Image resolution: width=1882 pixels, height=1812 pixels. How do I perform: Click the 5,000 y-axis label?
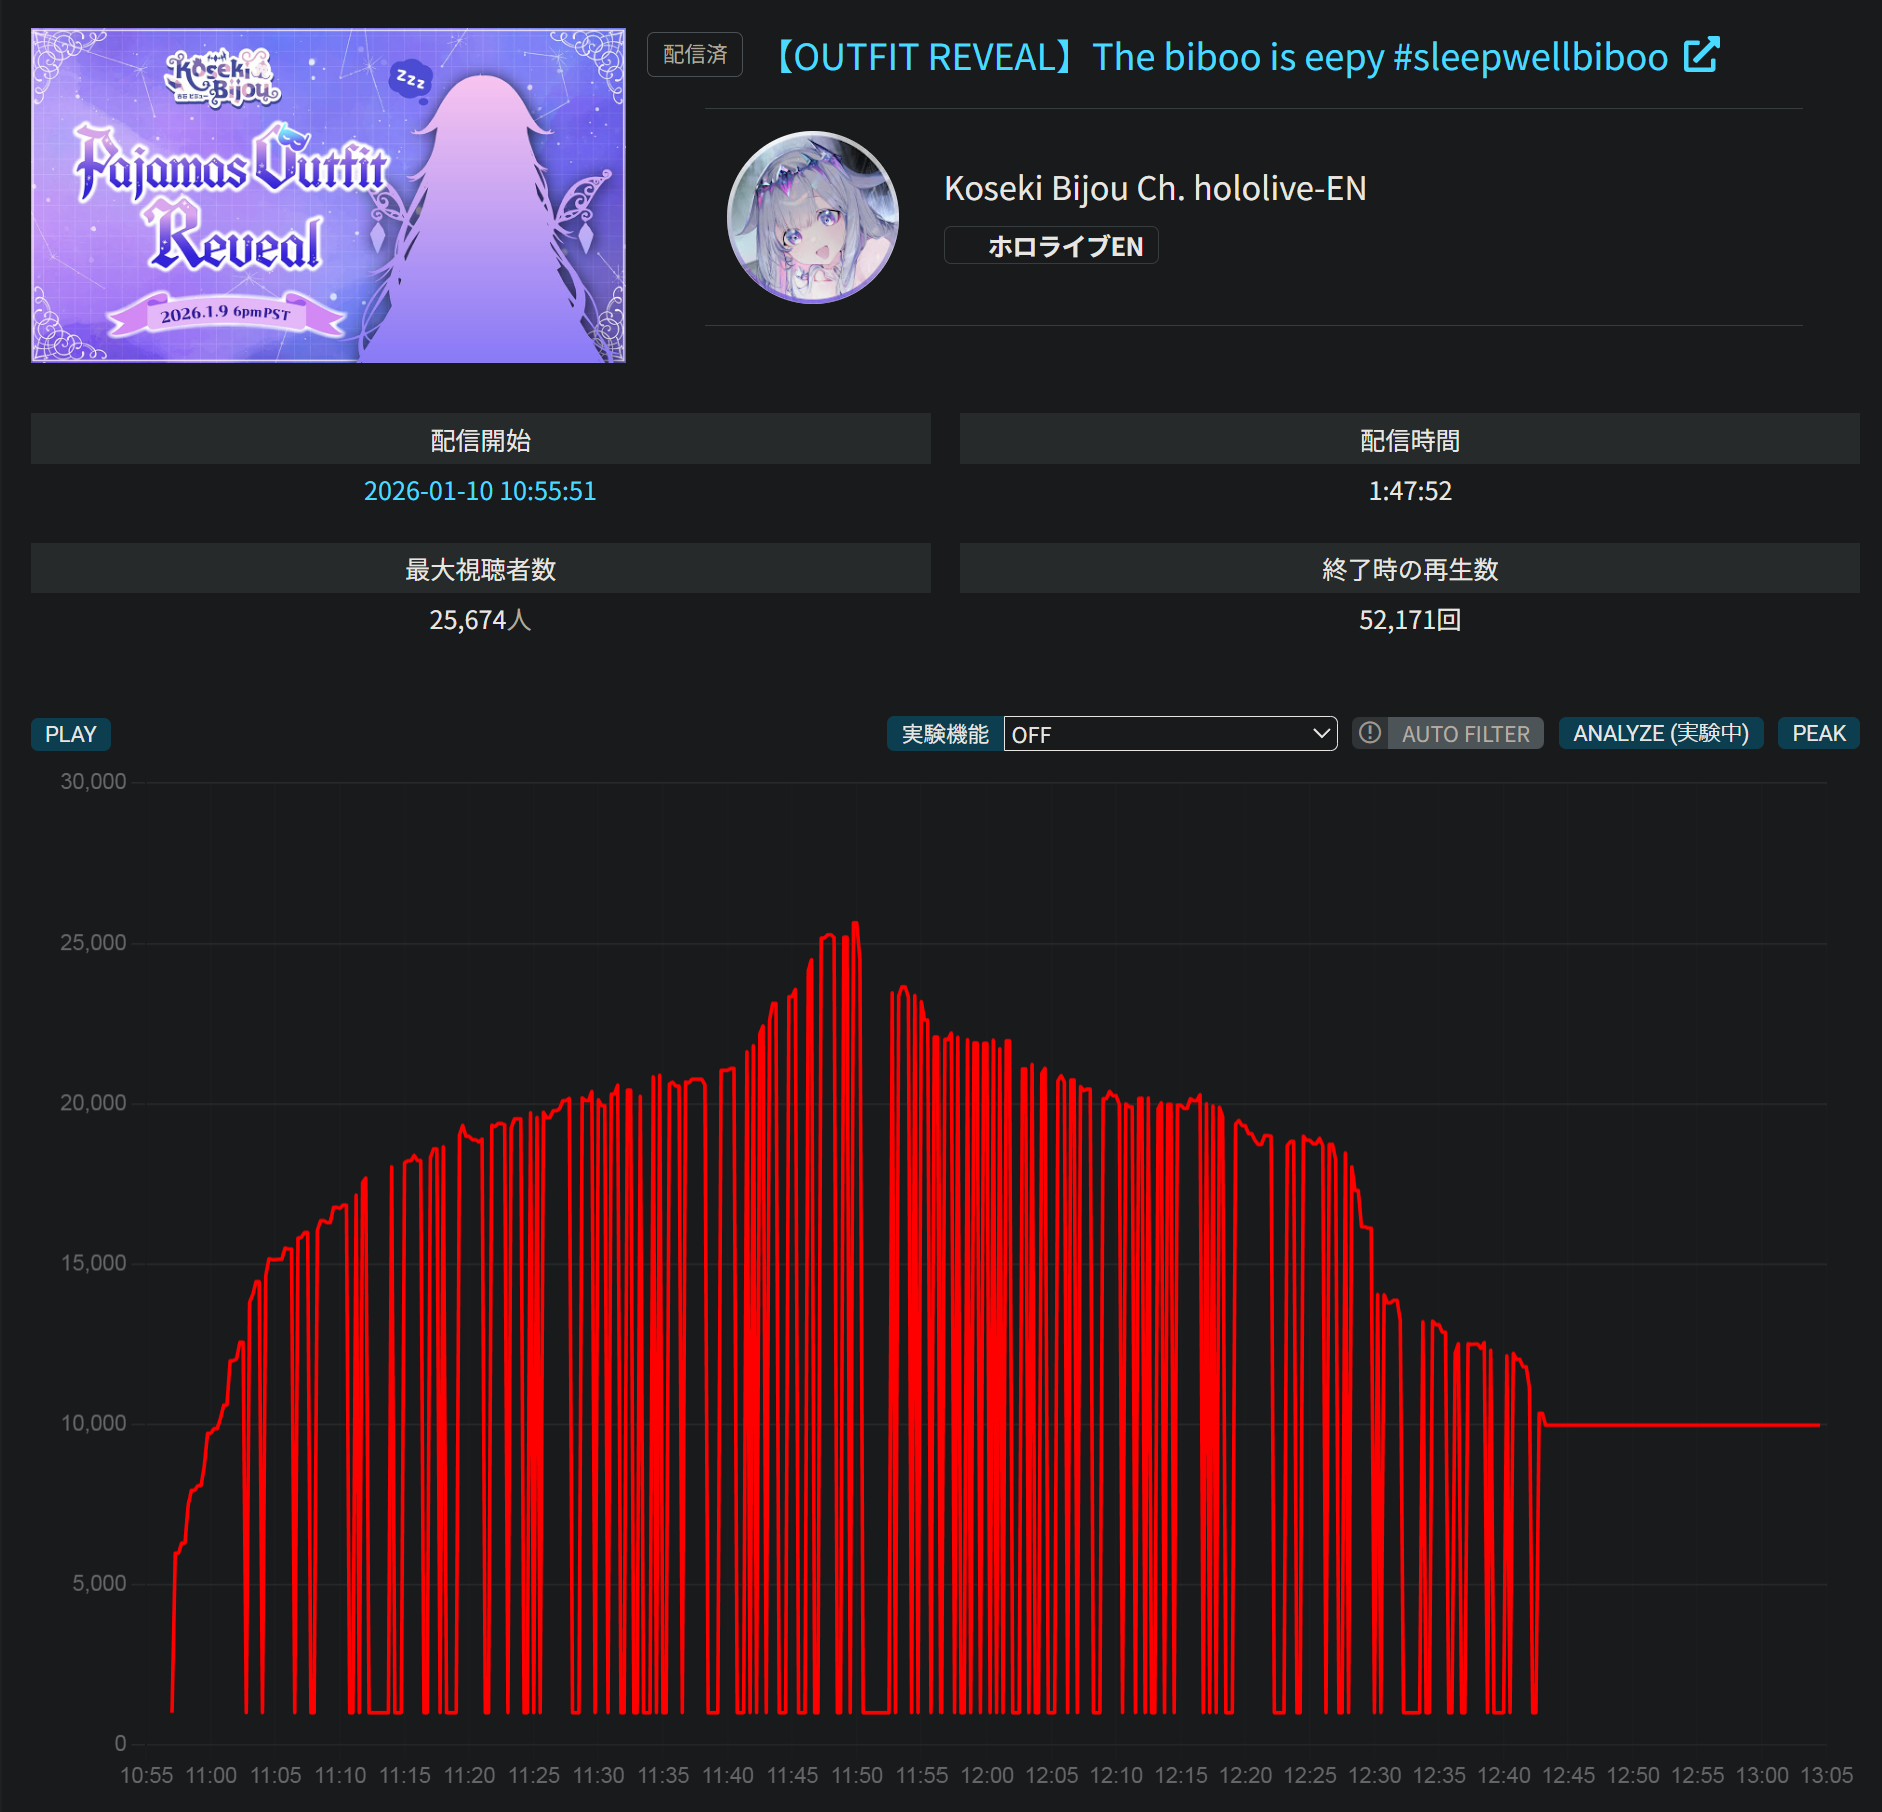(99, 1583)
